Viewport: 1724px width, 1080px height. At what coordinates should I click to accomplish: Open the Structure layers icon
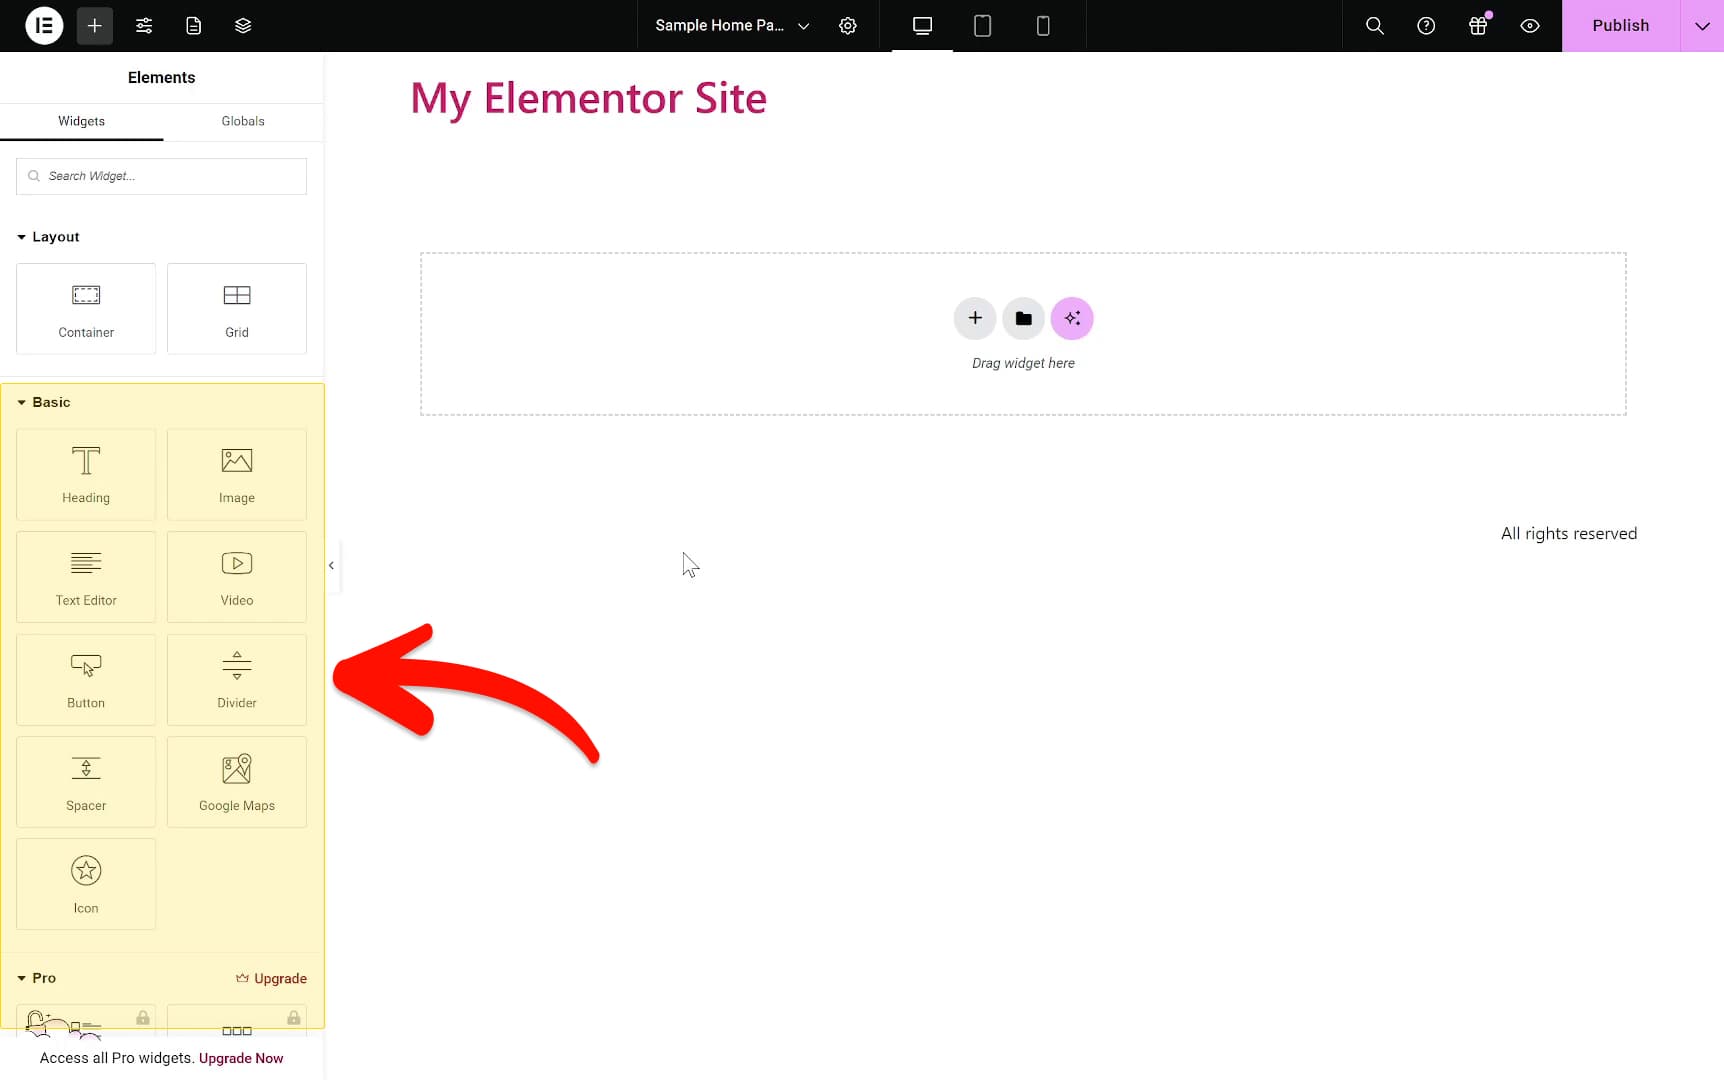[243, 26]
